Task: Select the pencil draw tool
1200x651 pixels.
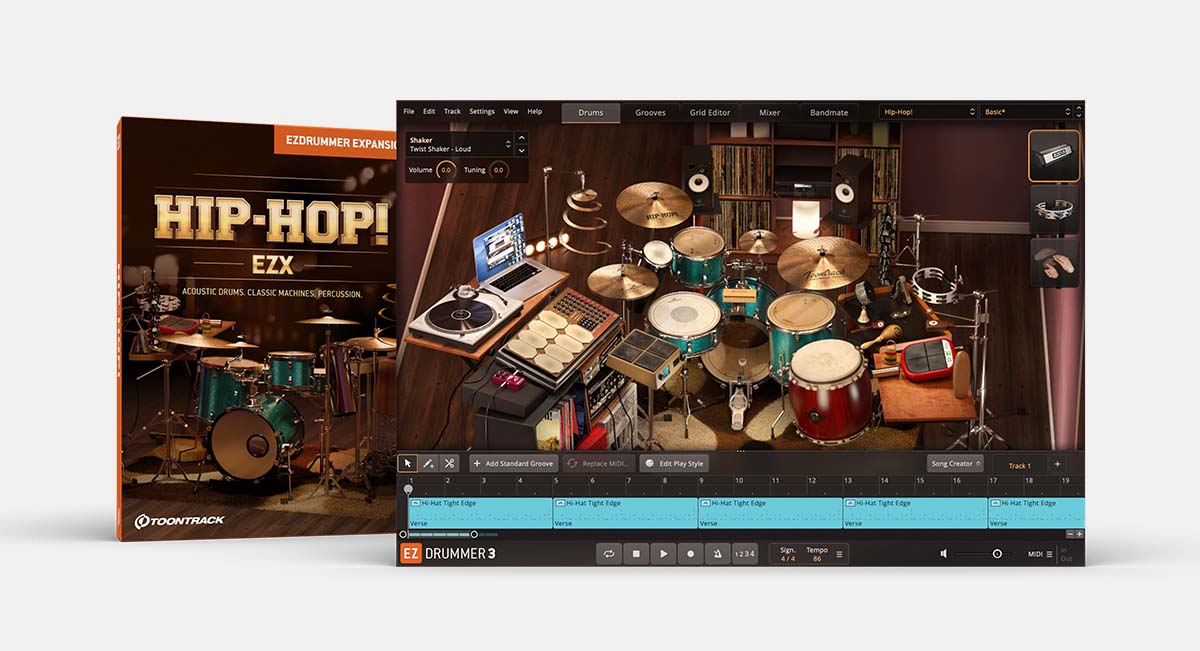Action: click(x=428, y=463)
